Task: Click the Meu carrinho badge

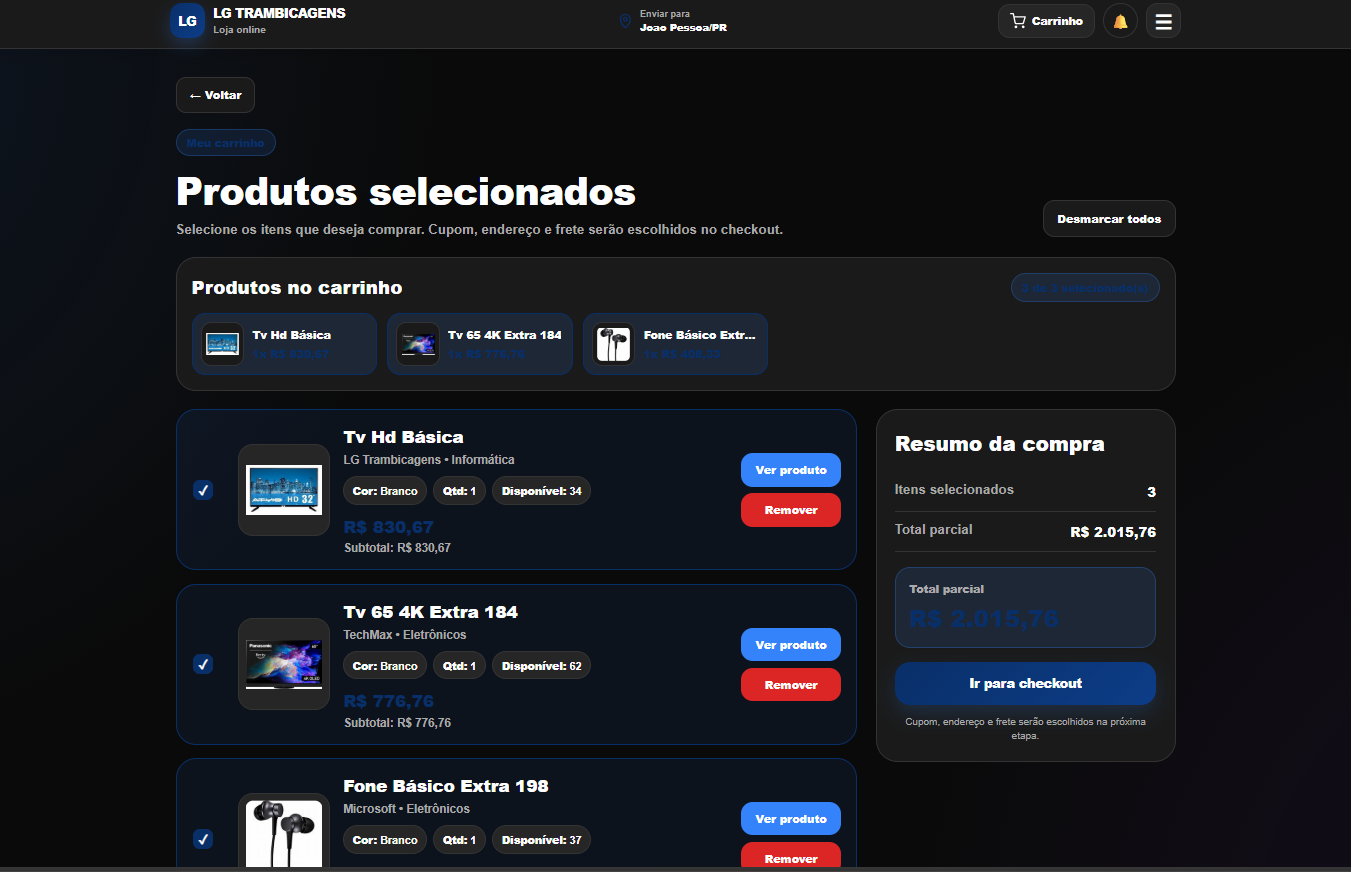Action: pos(226,143)
